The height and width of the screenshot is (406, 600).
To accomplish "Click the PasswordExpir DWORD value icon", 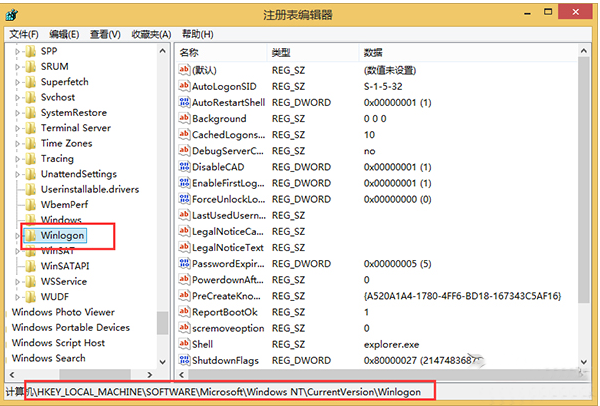I will point(184,263).
